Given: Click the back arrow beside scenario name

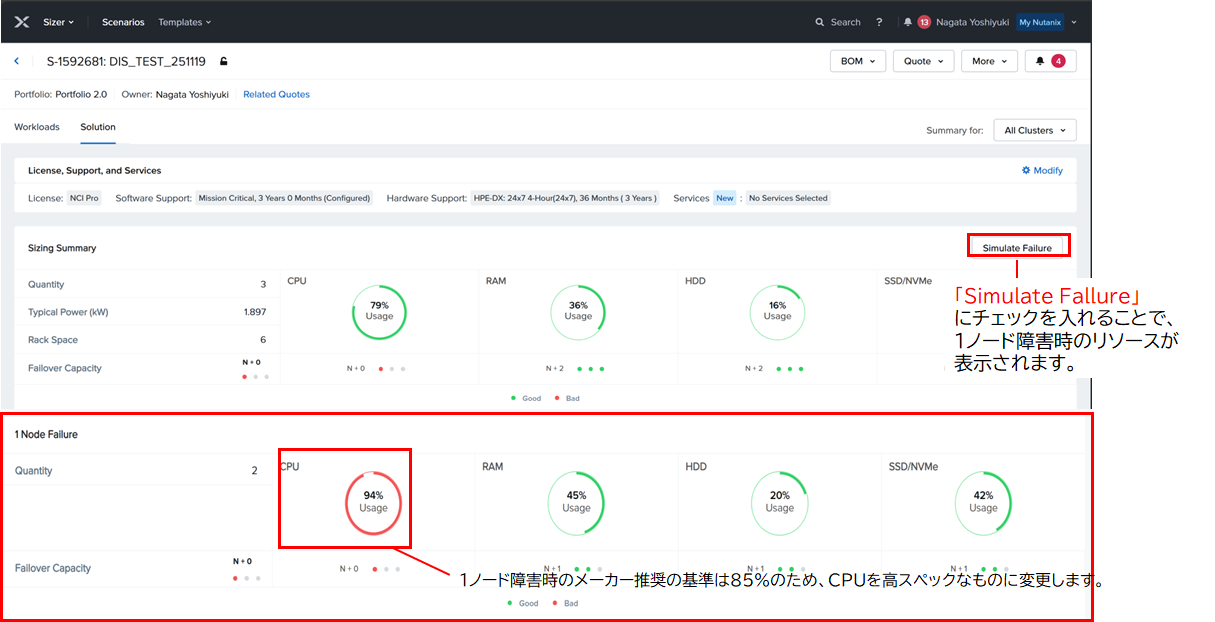Looking at the screenshot, I should 17,61.
